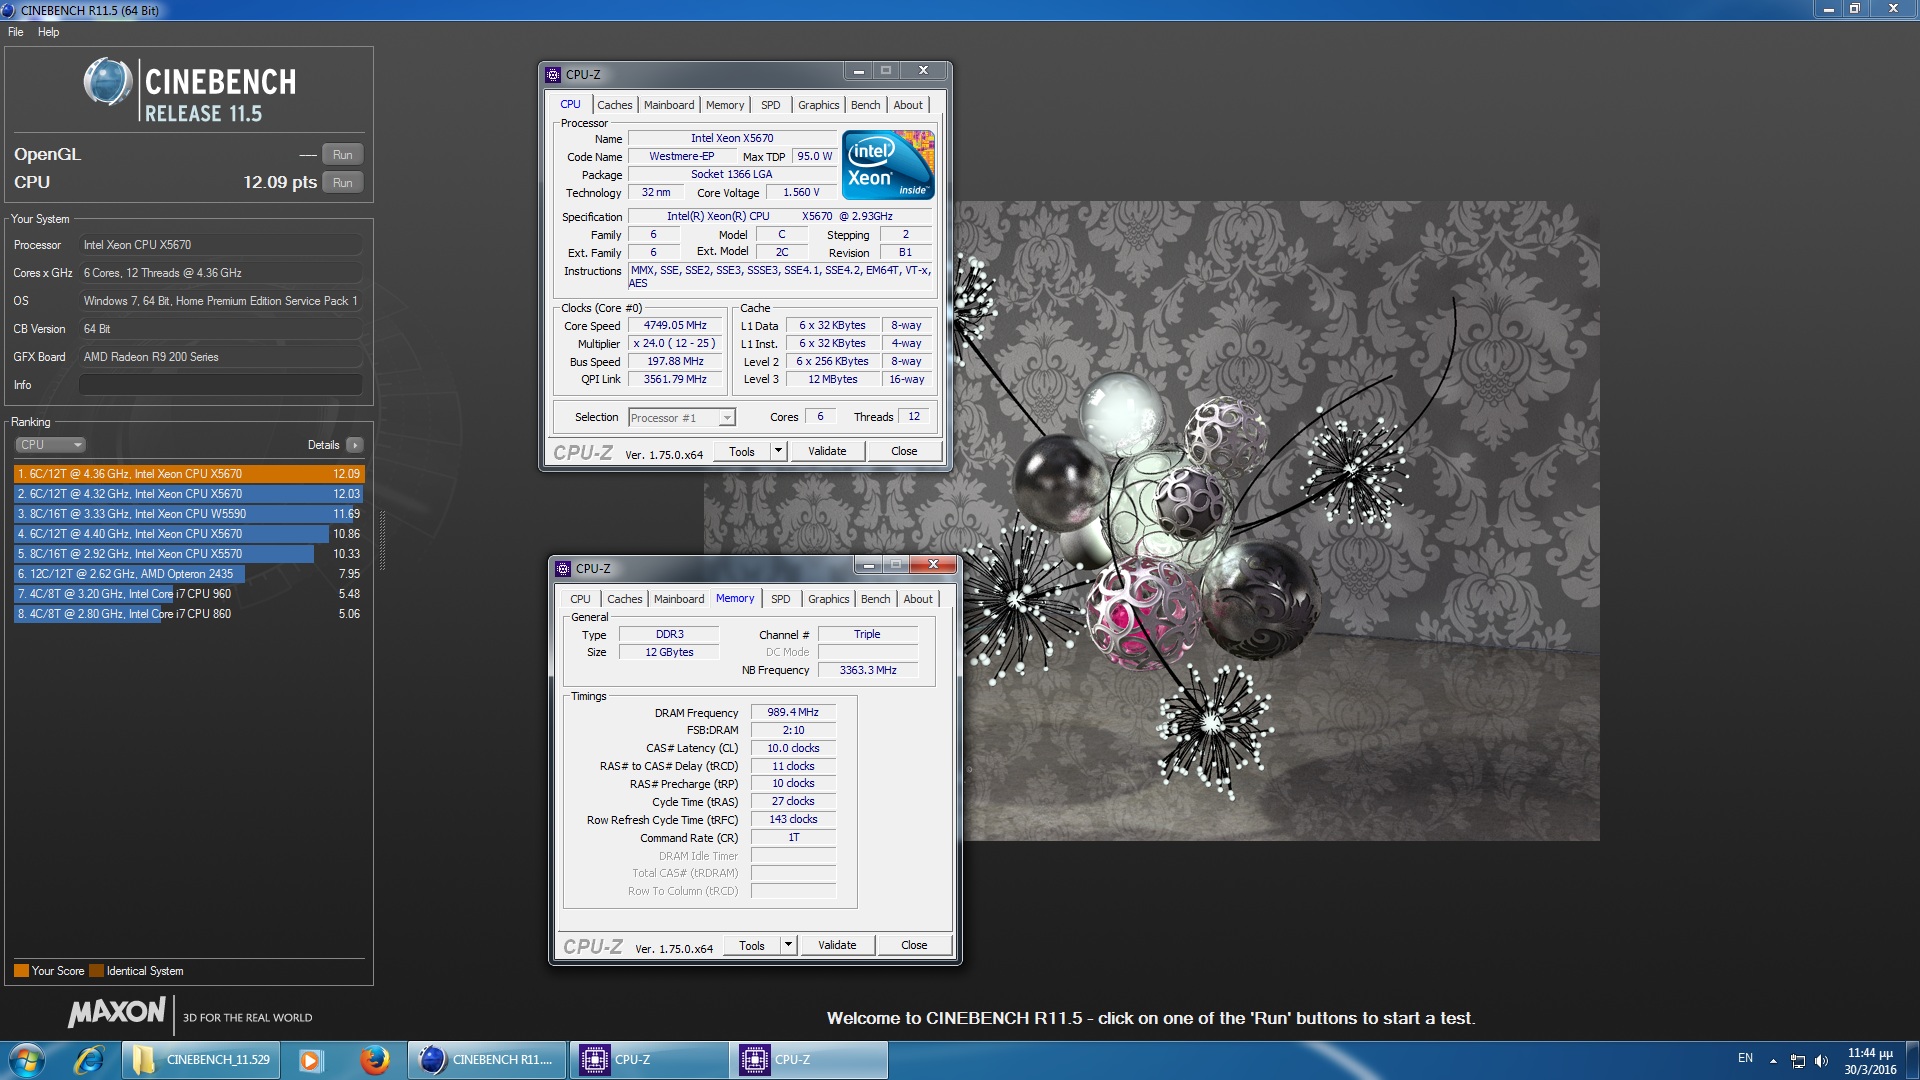Click Validate in upper CPU-Z
The width and height of the screenshot is (1920, 1080).
click(x=827, y=452)
